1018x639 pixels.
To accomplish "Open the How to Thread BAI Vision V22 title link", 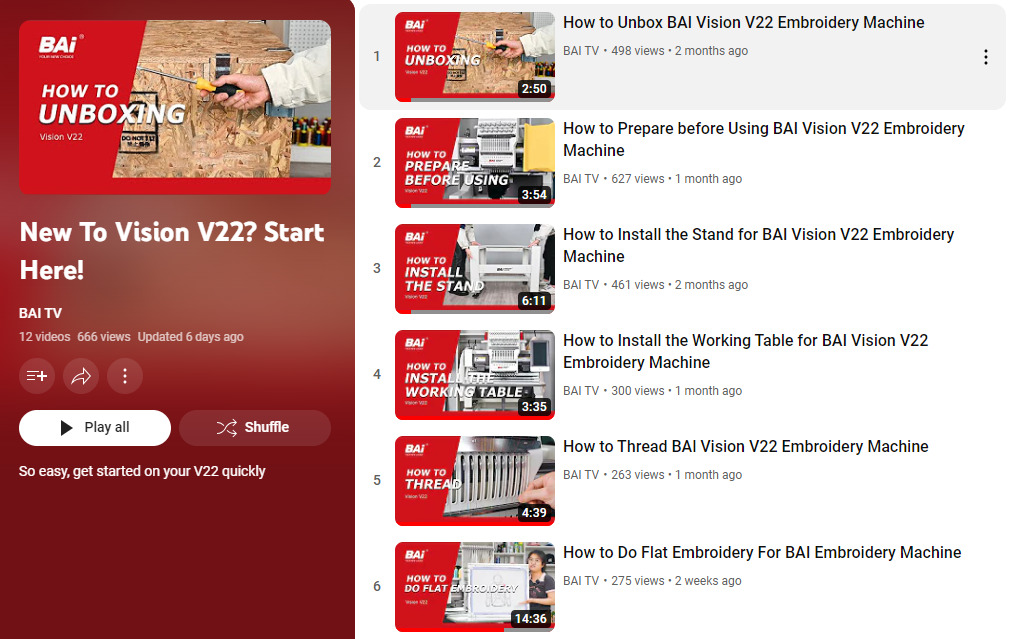I will [745, 446].
